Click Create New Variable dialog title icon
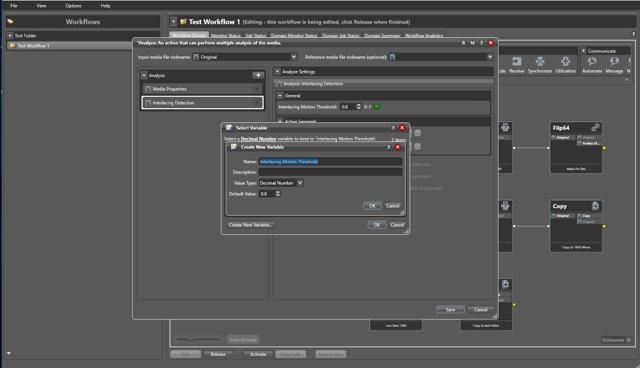 (233, 147)
